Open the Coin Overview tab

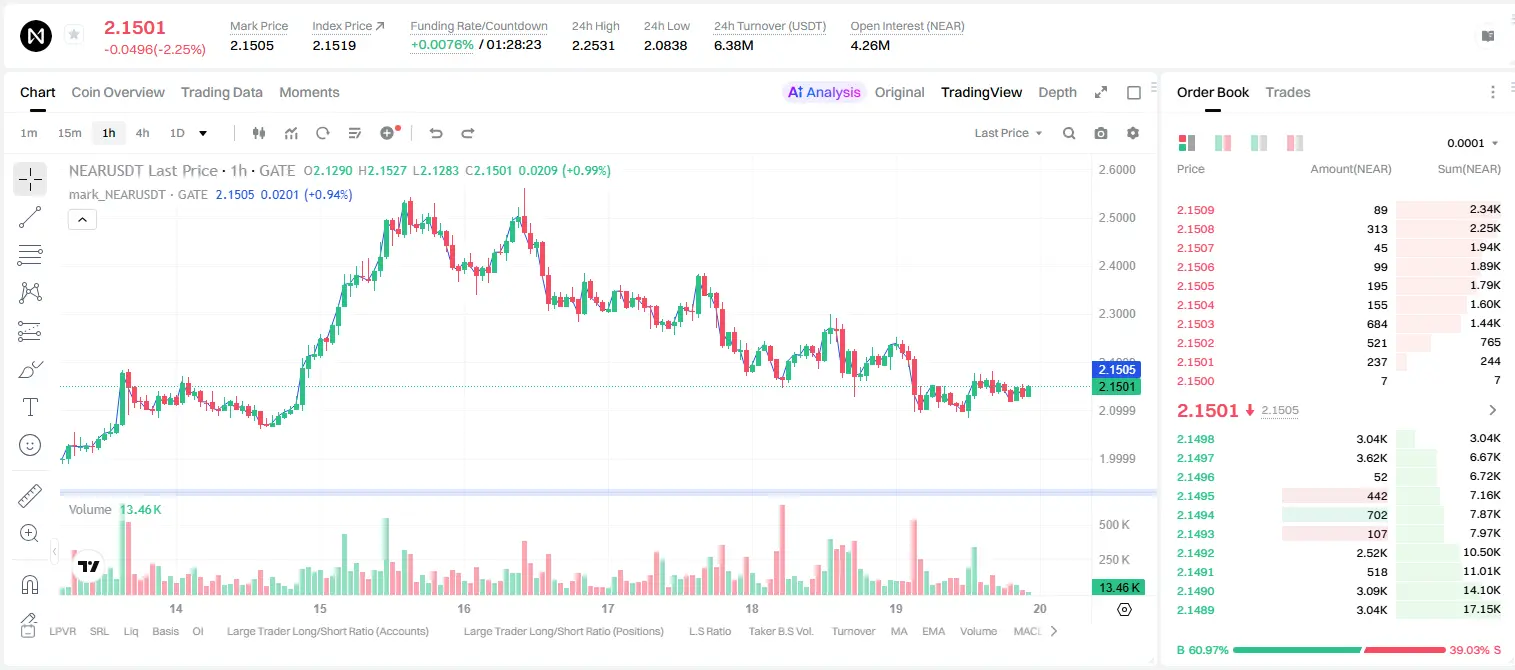(x=118, y=92)
